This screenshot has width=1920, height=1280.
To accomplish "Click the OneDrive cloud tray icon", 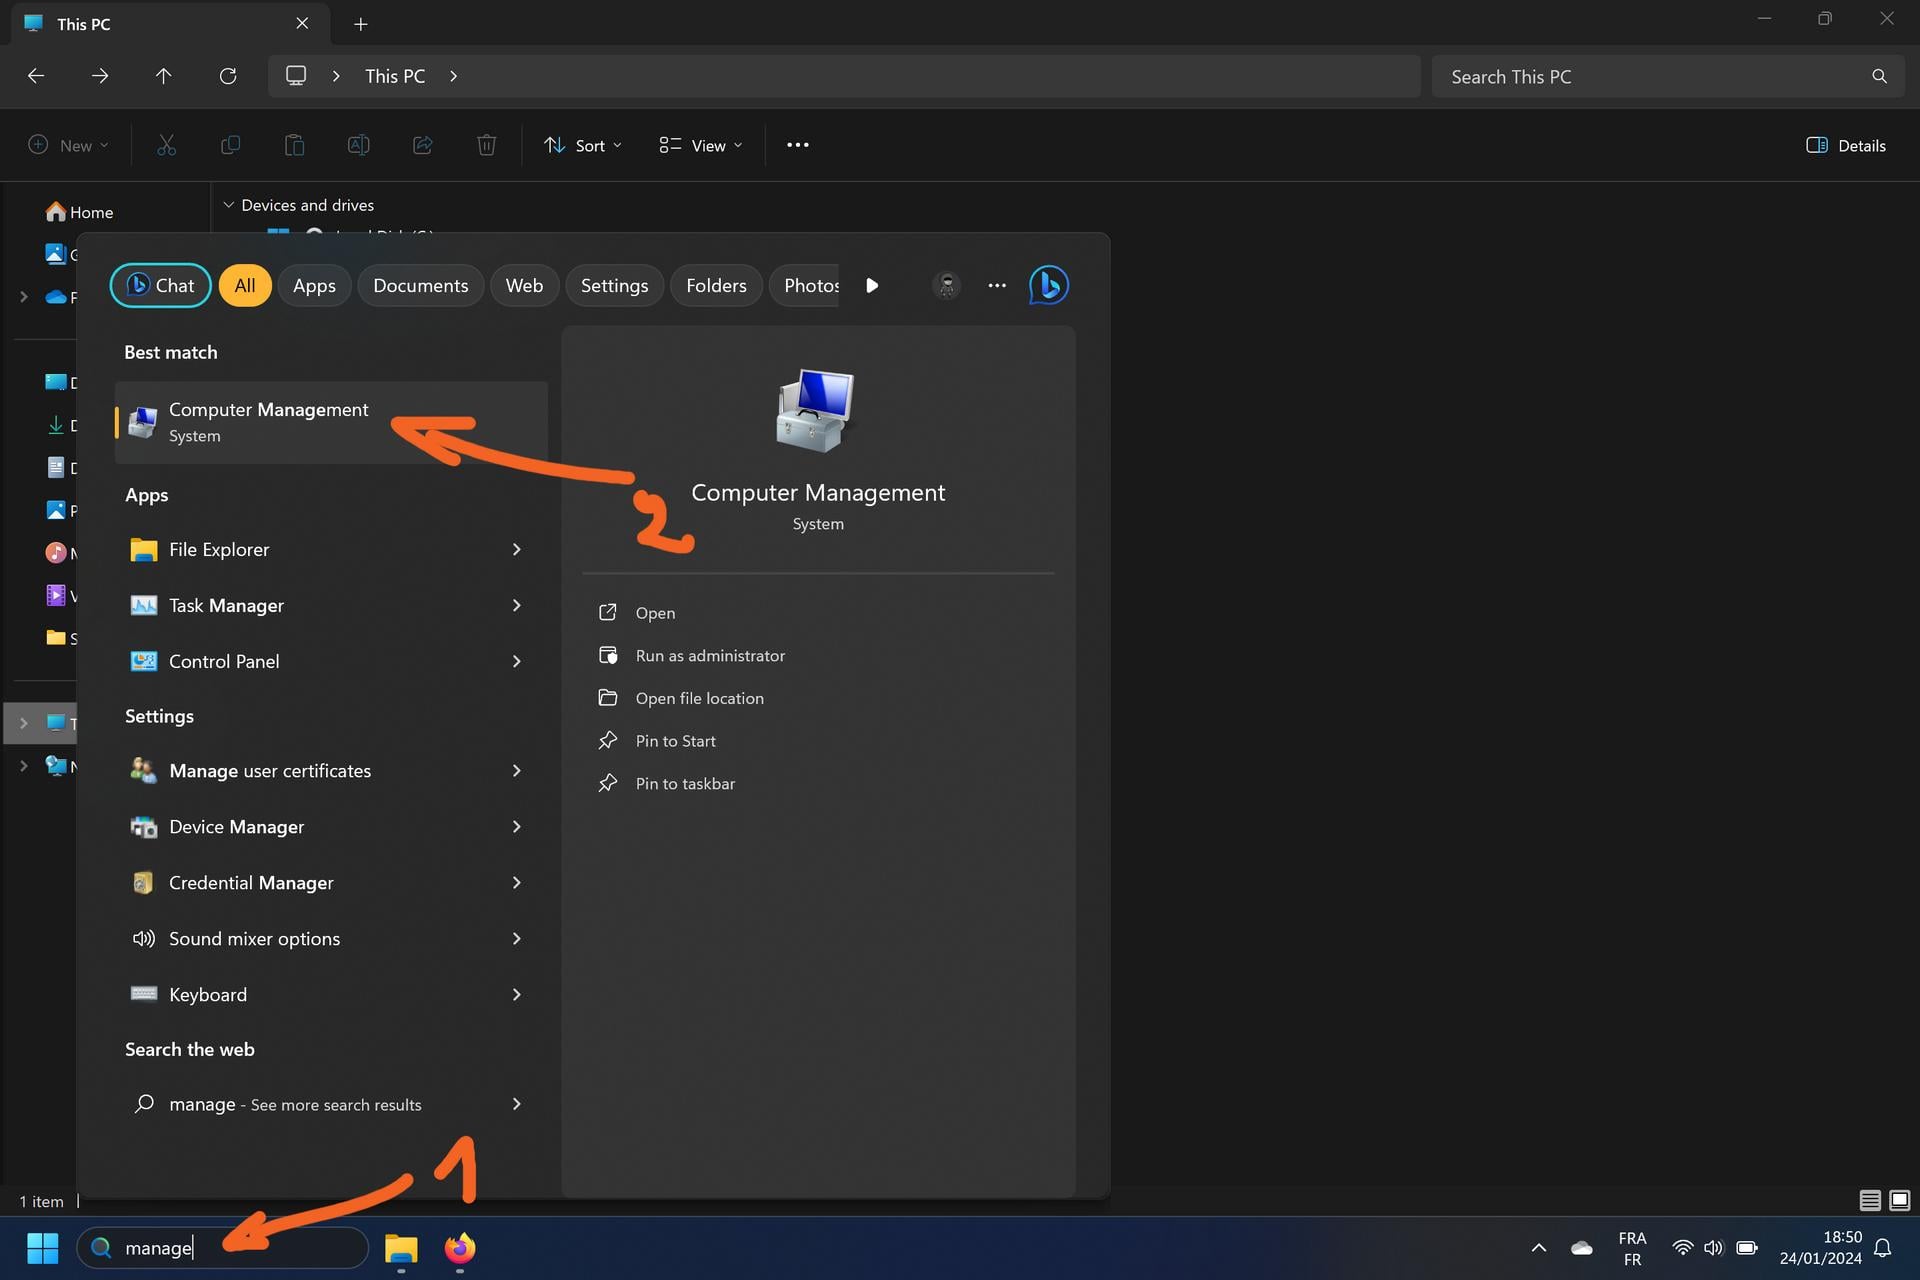I will (x=1582, y=1248).
